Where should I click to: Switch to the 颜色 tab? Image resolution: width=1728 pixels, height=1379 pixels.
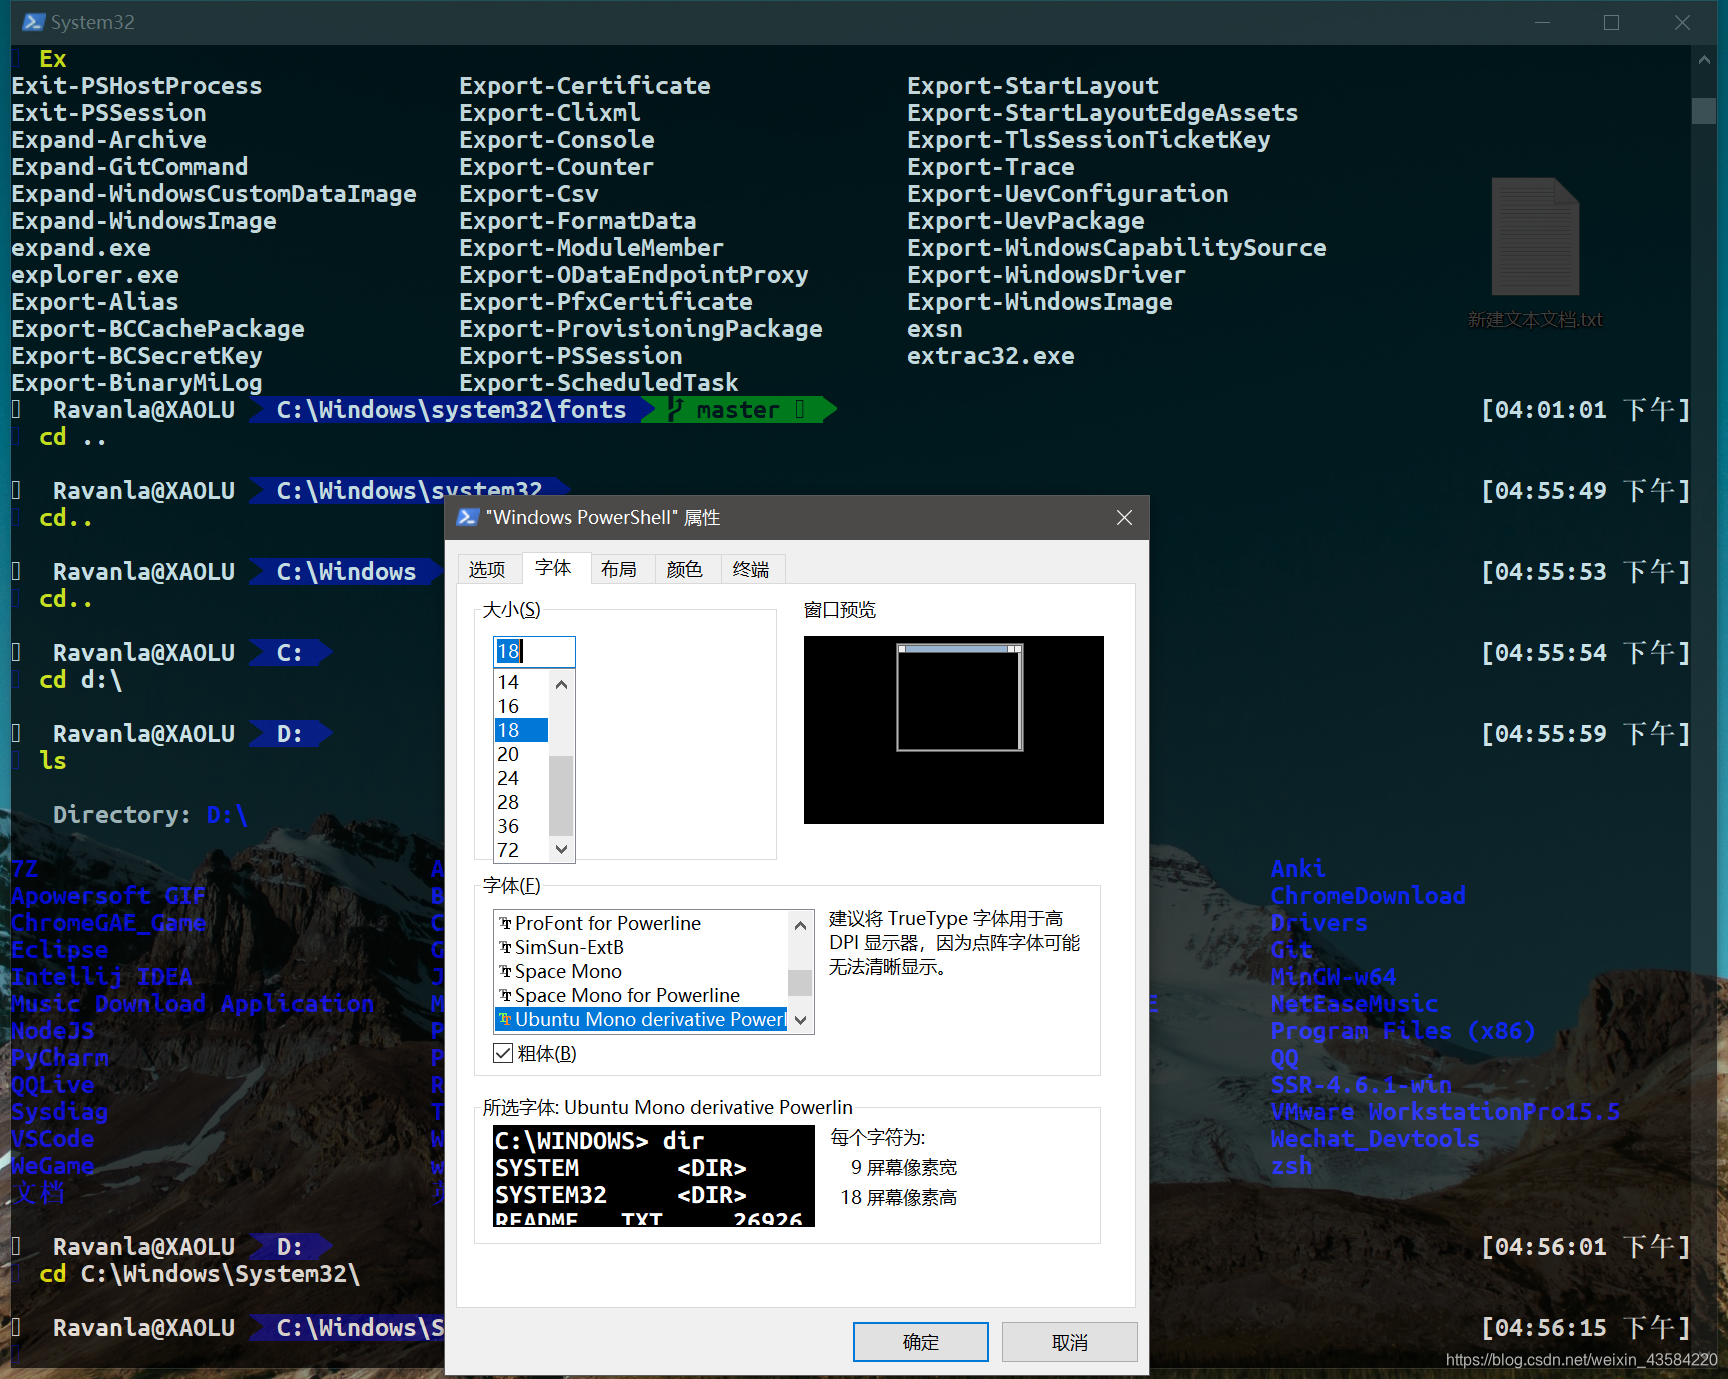(x=685, y=569)
